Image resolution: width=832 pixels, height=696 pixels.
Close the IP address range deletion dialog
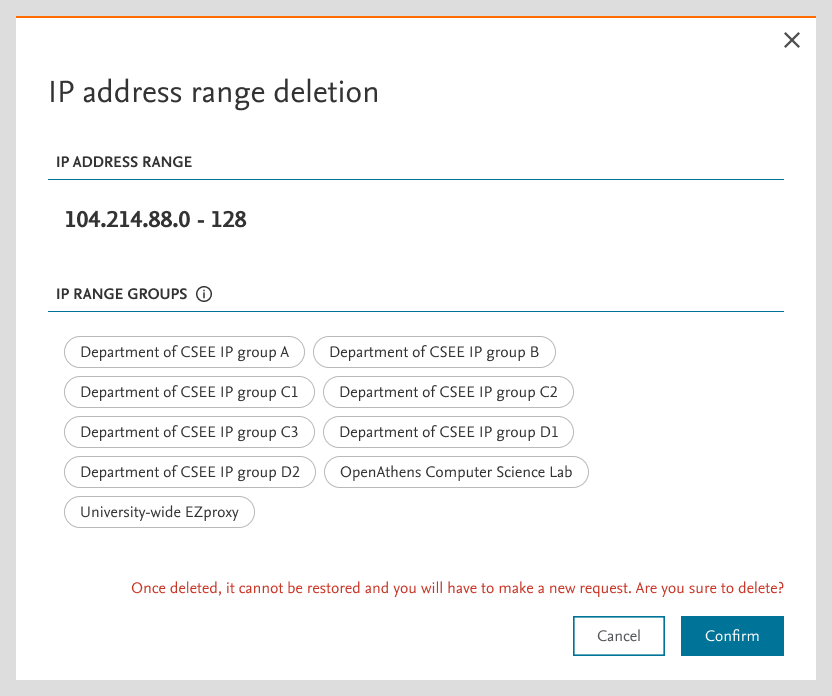[x=792, y=40]
